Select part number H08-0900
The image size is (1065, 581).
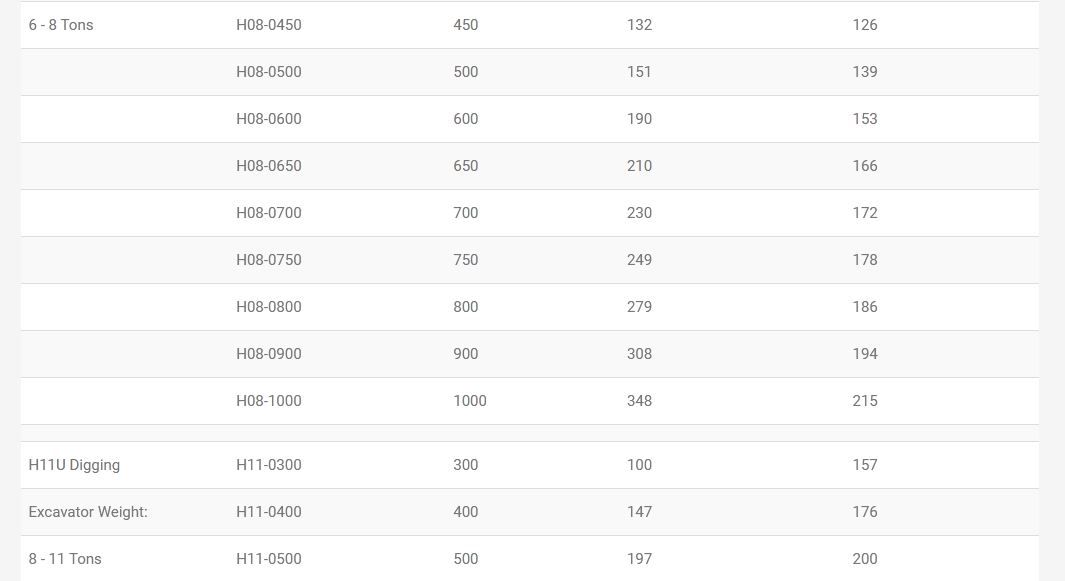click(x=268, y=354)
